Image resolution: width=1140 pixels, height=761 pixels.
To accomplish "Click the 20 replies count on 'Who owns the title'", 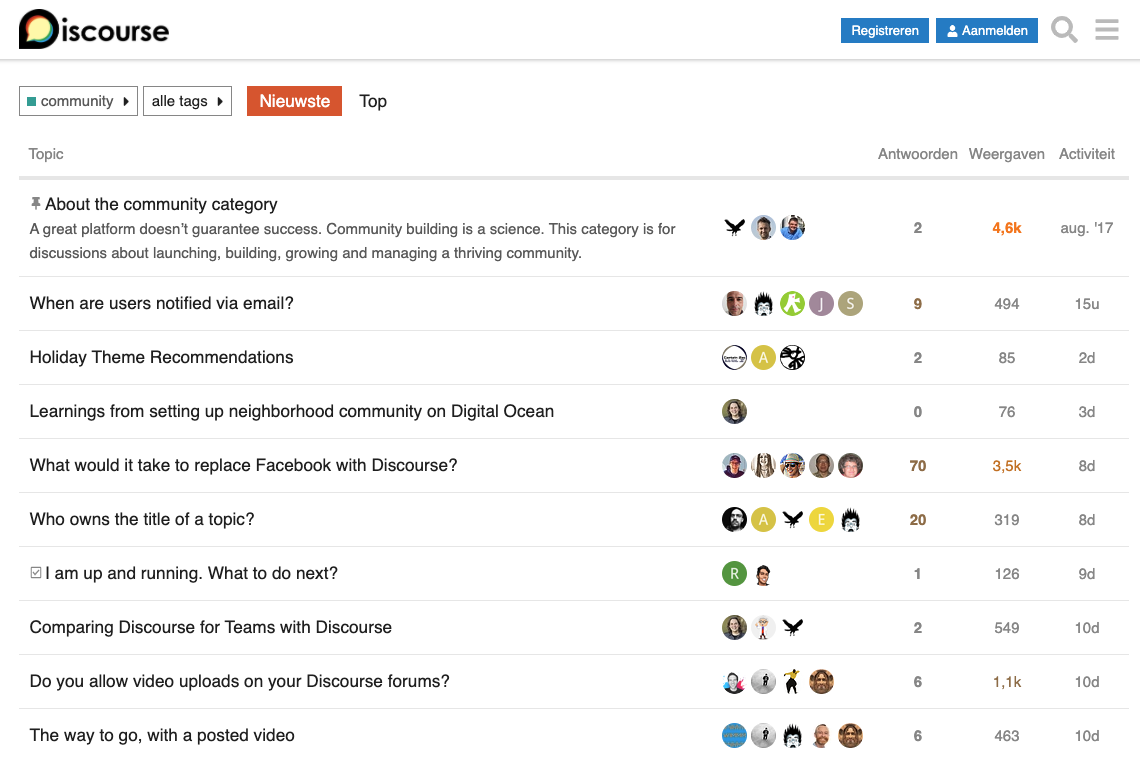I will point(918,520).
